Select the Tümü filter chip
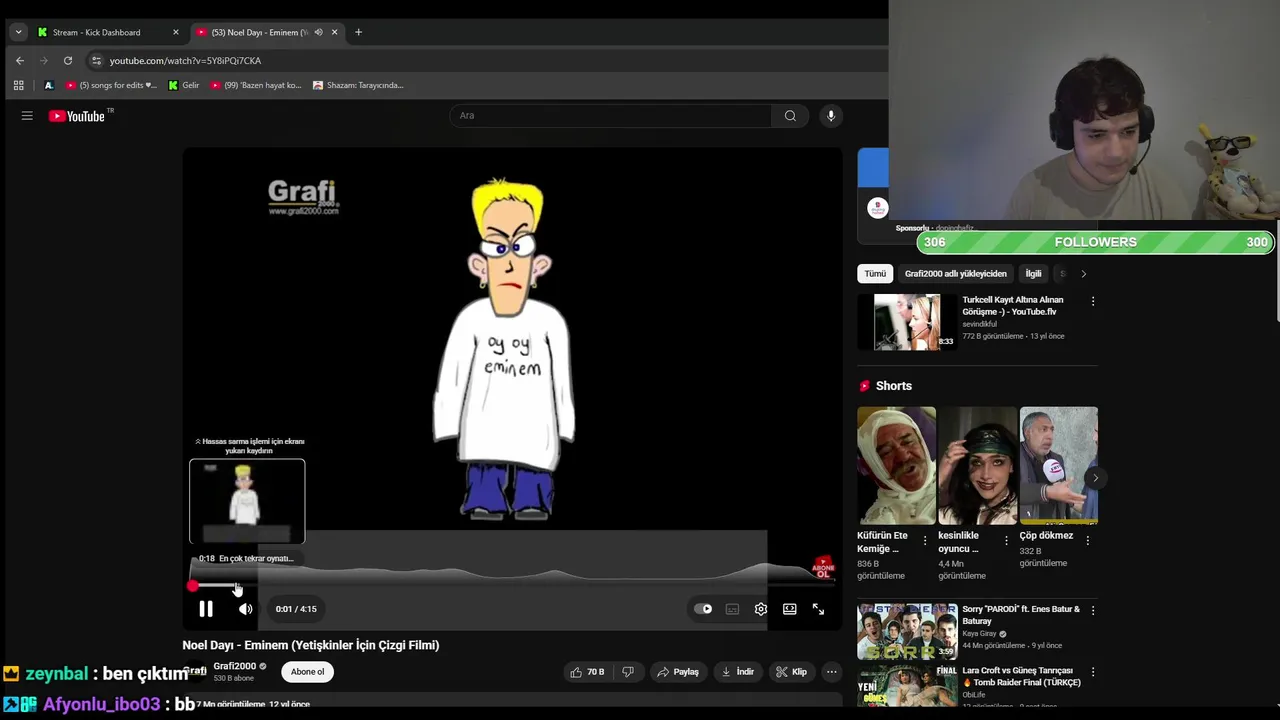This screenshot has width=1280, height=720. click(875, 274)
